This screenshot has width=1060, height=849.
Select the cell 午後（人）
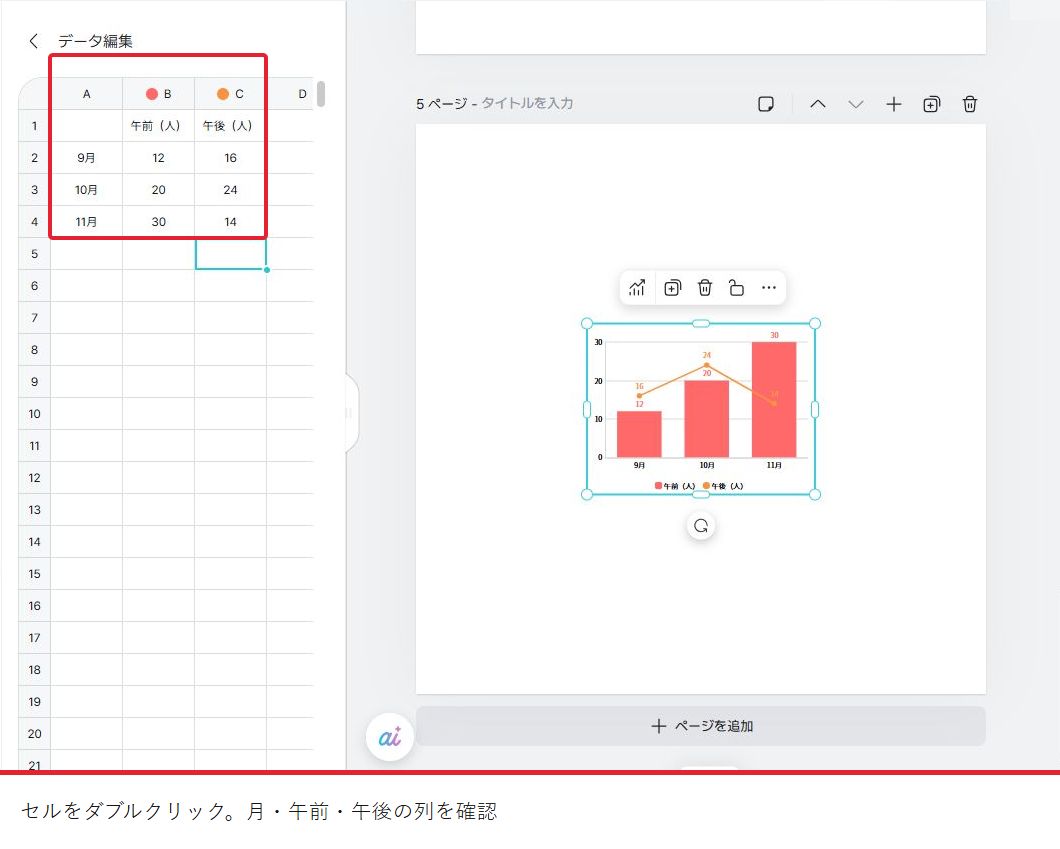tap(230, 126)
